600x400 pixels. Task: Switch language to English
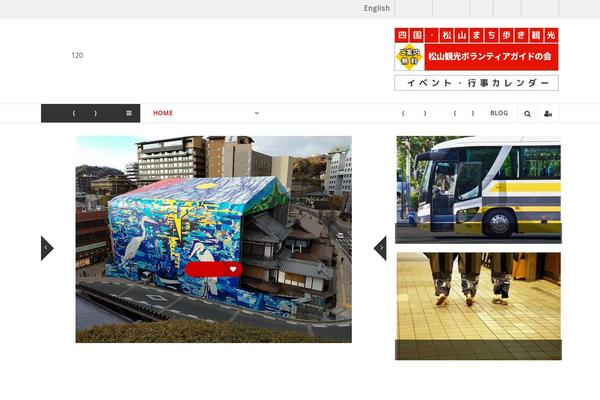click(377, 8)
